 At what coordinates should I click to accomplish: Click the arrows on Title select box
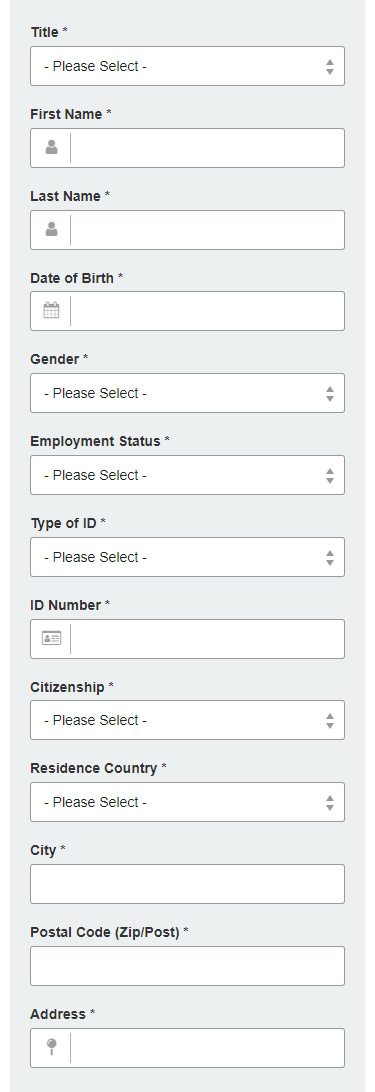(x=330, y=67)
